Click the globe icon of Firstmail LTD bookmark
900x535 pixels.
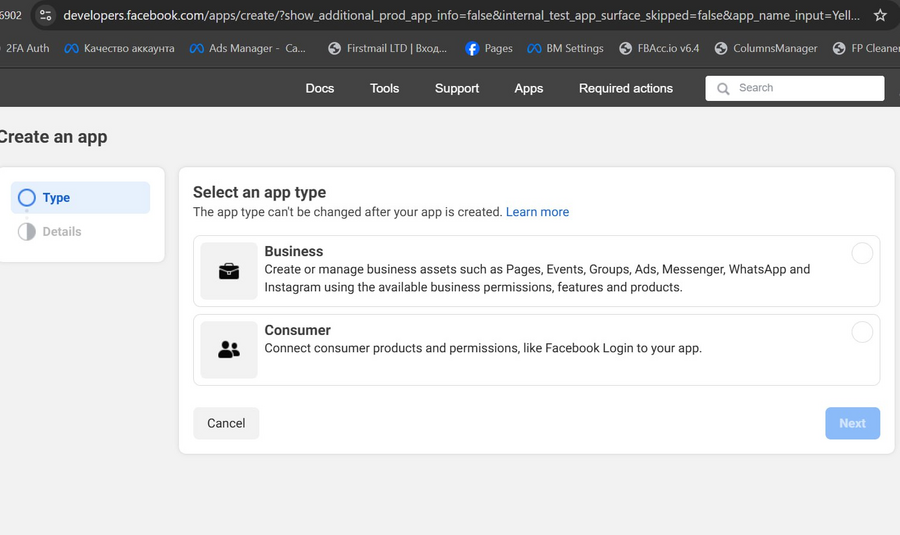tap(334, 49)
